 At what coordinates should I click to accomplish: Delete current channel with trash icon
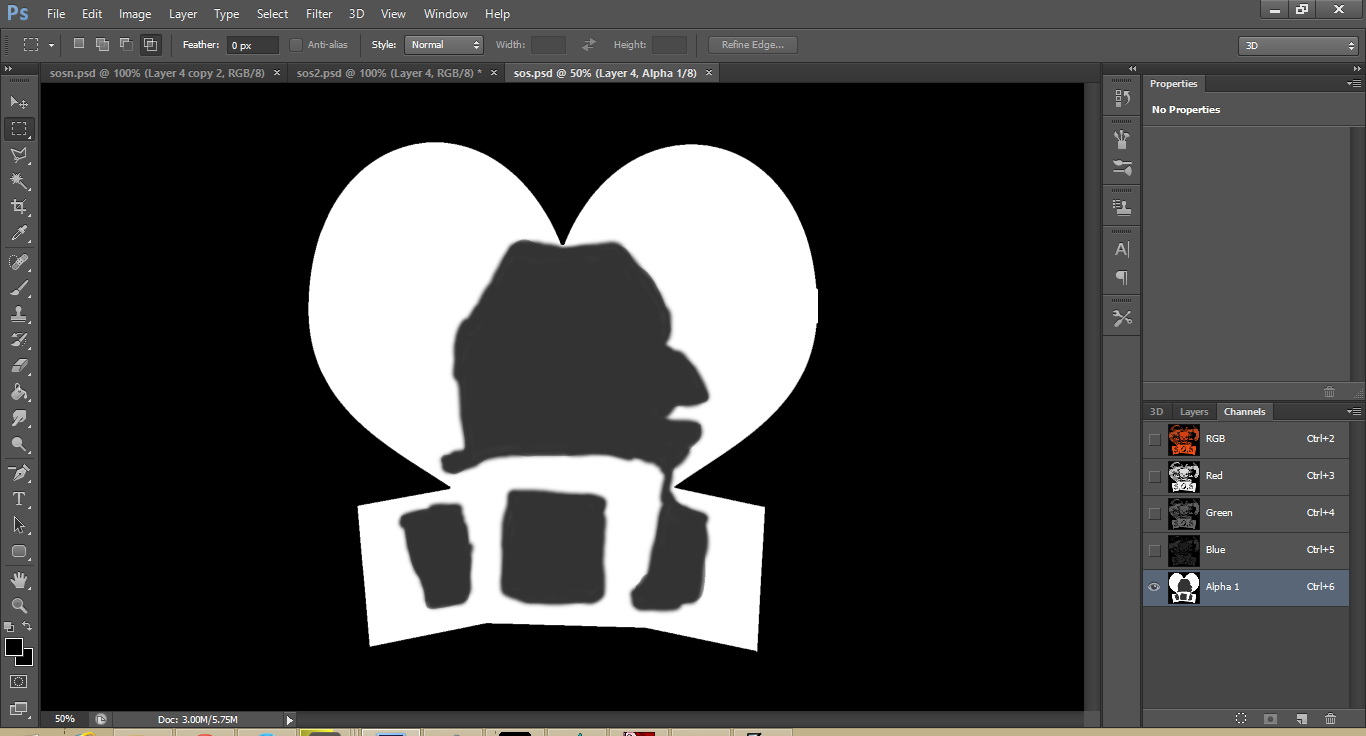(1330, 719)
